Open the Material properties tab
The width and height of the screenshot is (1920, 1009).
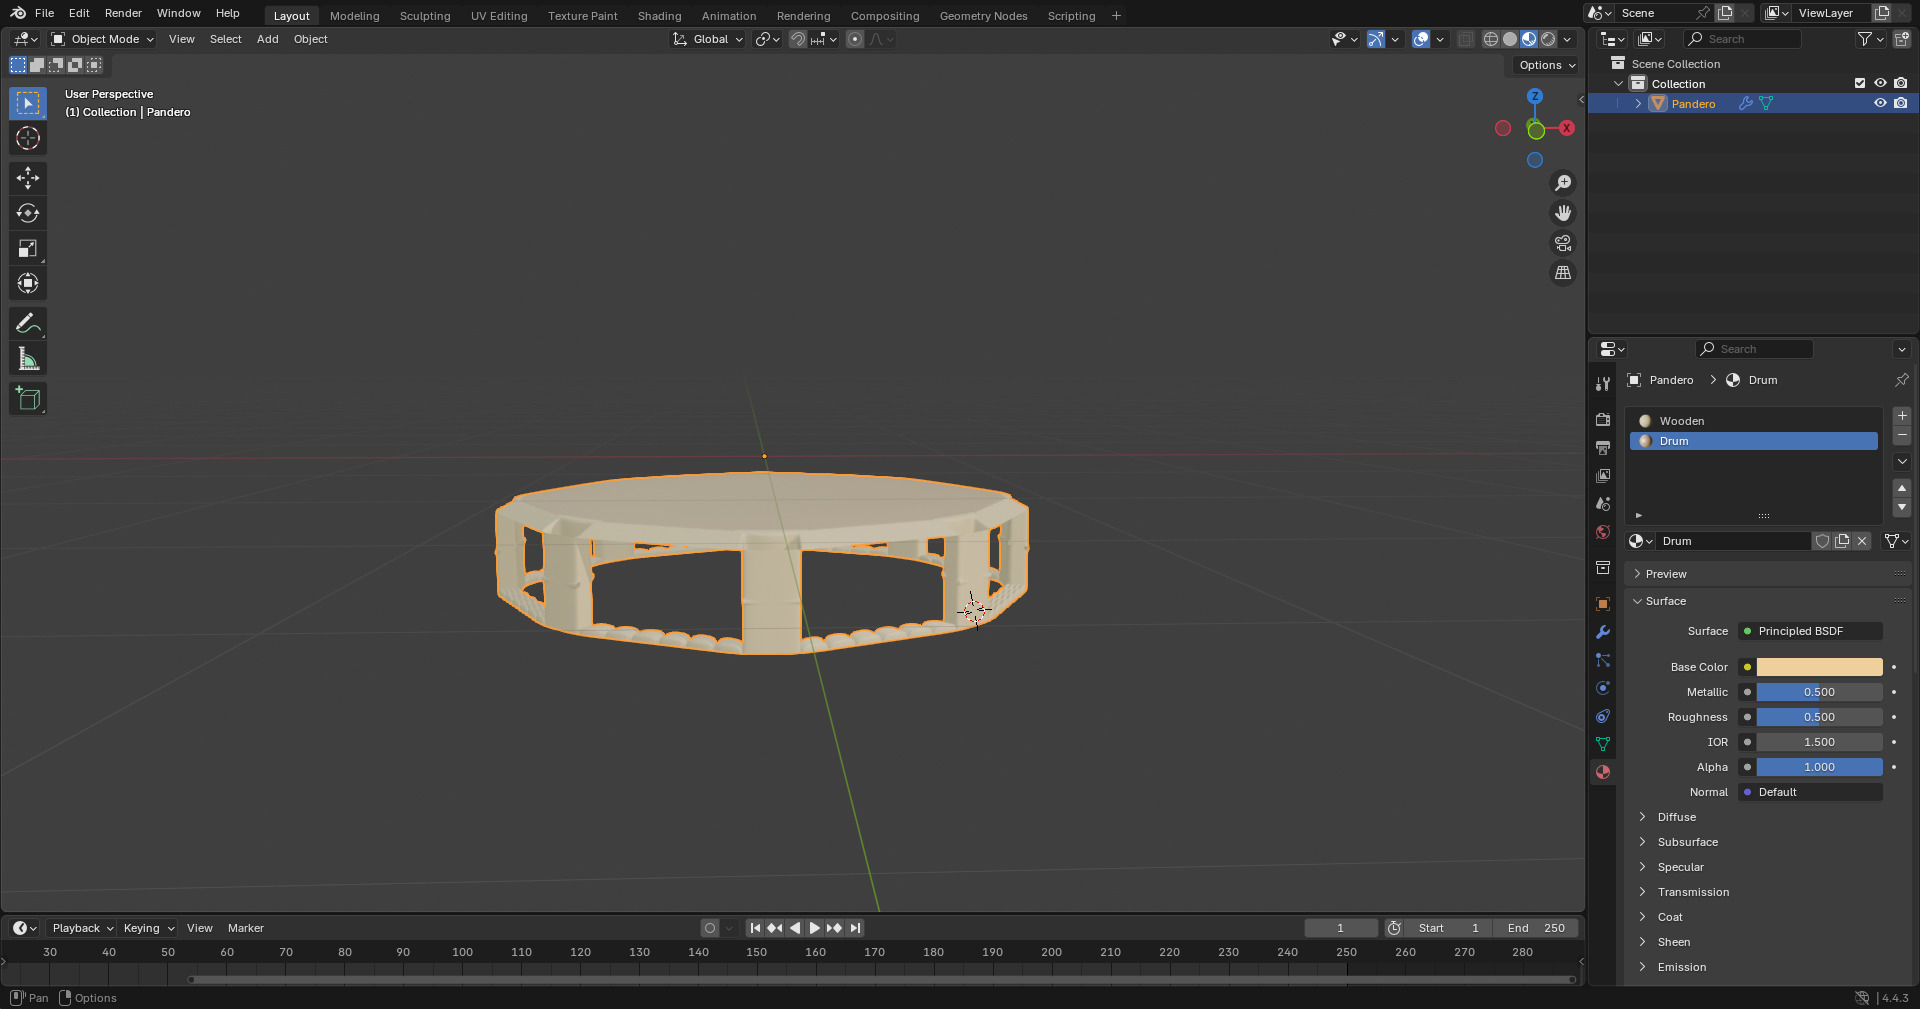[1603, 772]
